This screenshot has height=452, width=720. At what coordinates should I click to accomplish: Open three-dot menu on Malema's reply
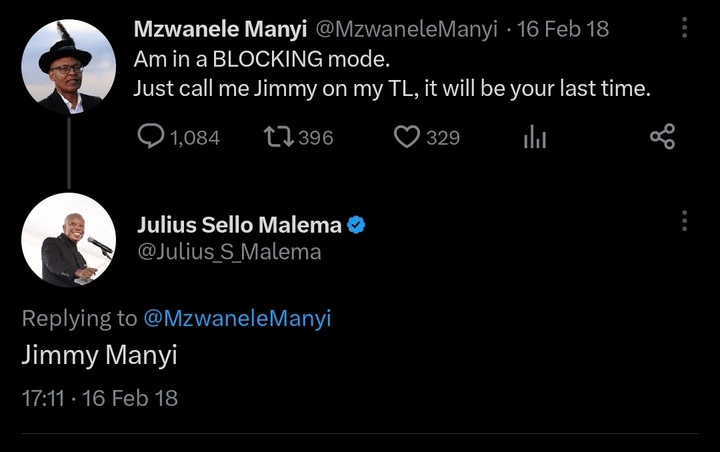pos(684,220)
